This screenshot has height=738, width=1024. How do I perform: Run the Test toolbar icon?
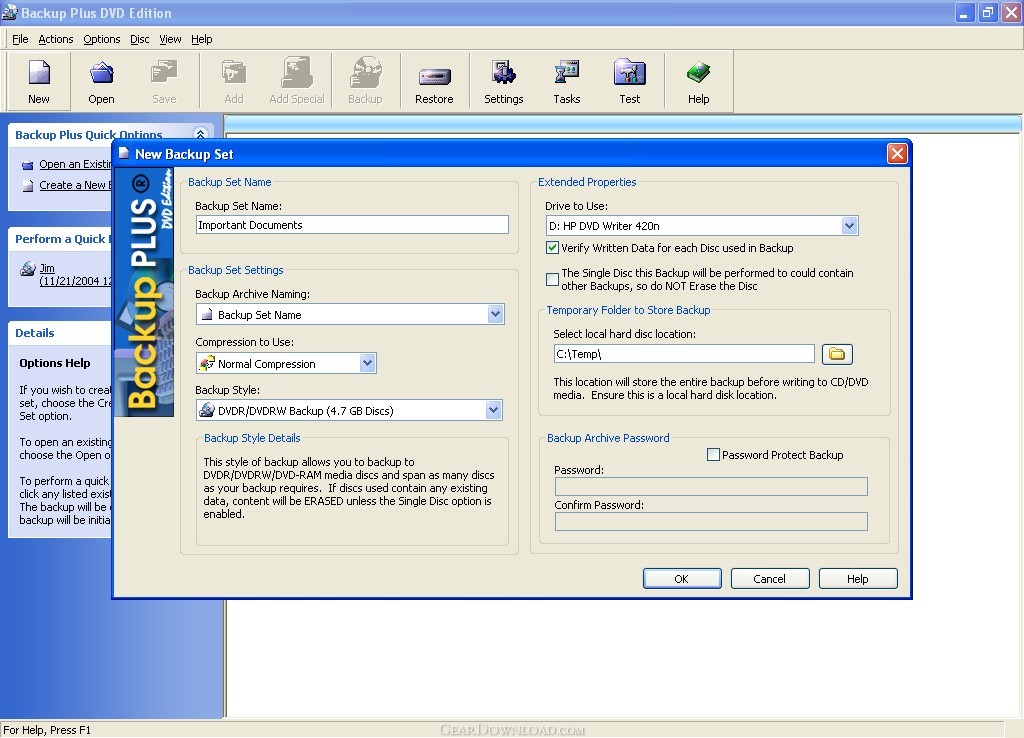630,82
